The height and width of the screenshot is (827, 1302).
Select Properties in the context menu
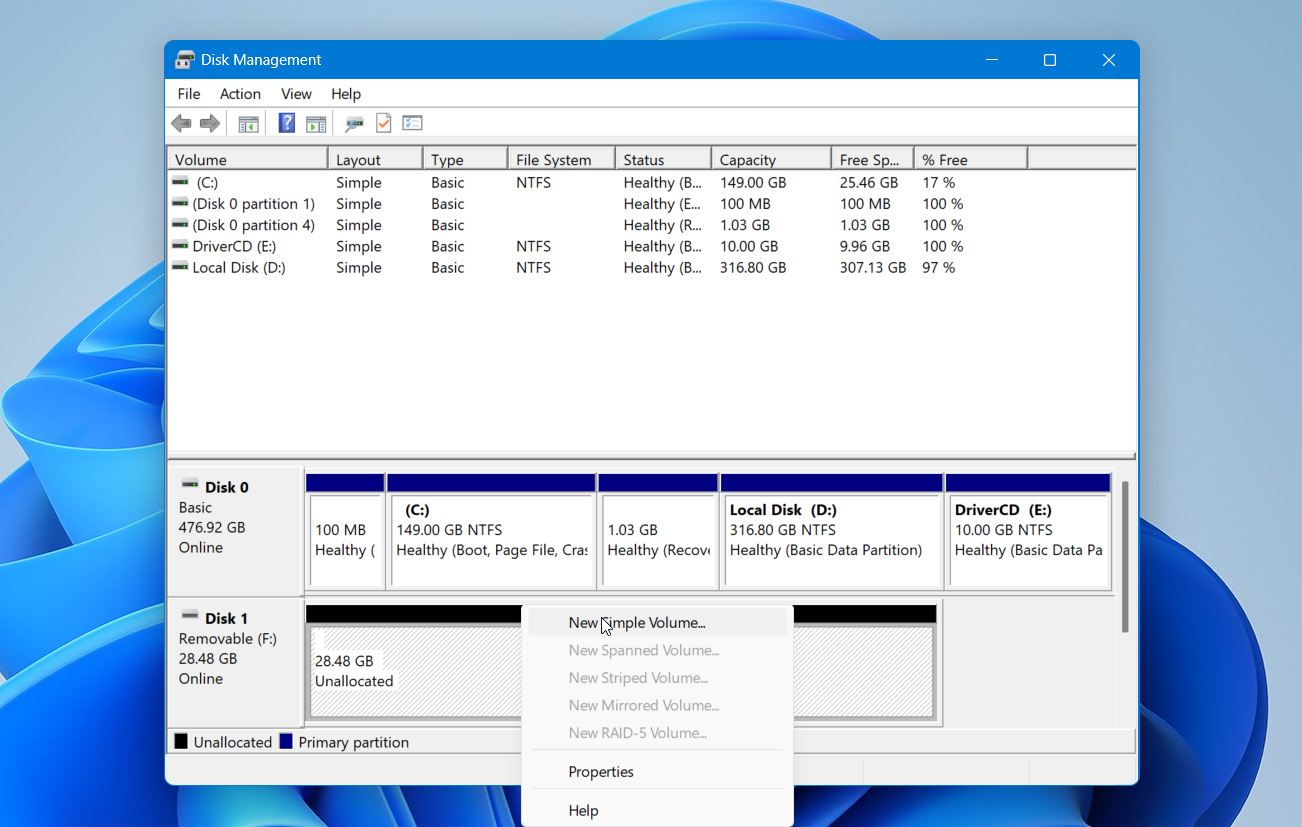657,772
